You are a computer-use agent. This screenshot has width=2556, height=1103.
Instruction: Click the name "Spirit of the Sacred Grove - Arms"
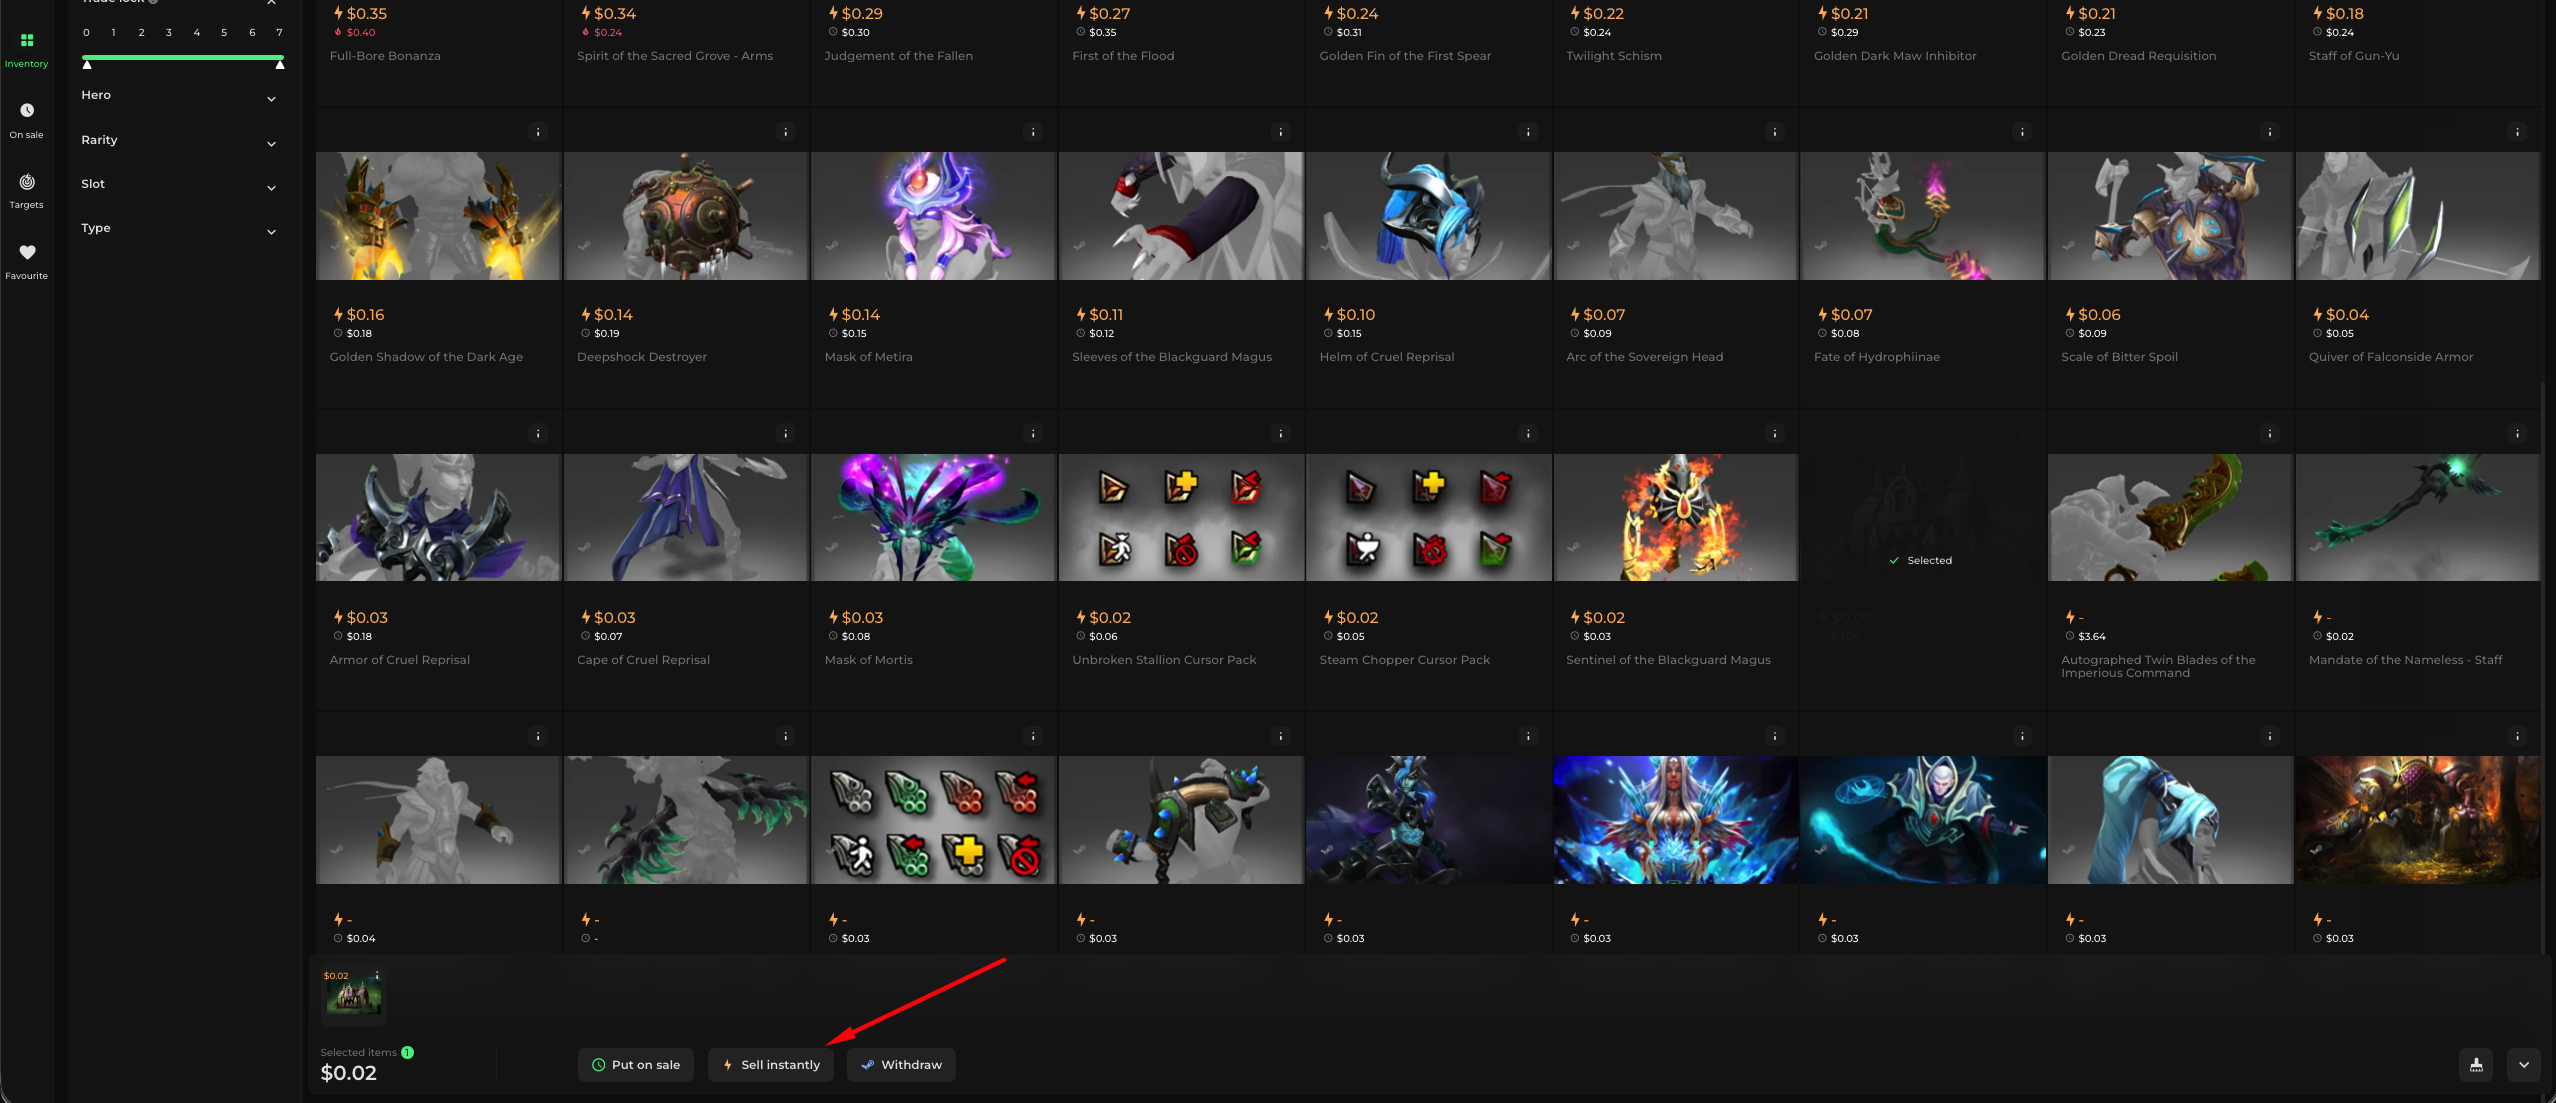coord(675,56)
